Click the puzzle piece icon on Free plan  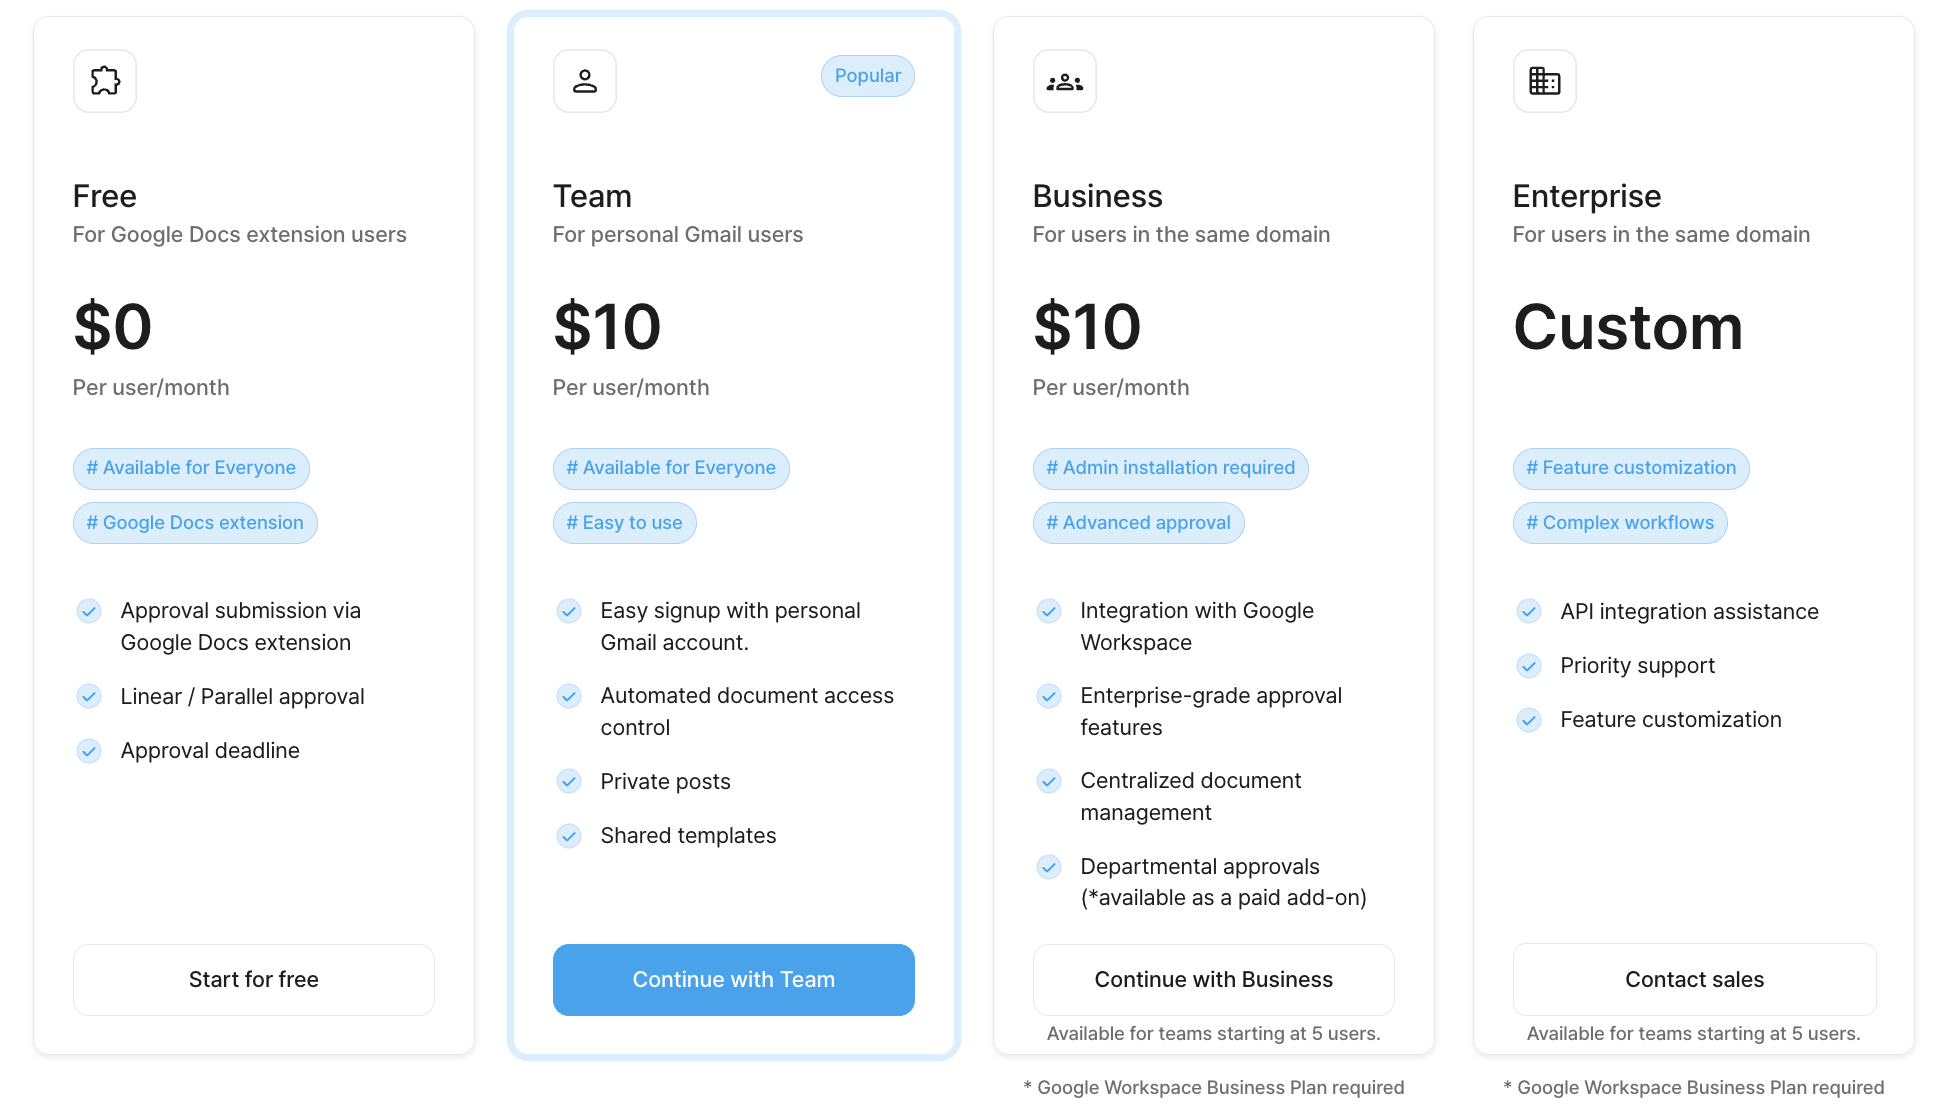[105, 81]
